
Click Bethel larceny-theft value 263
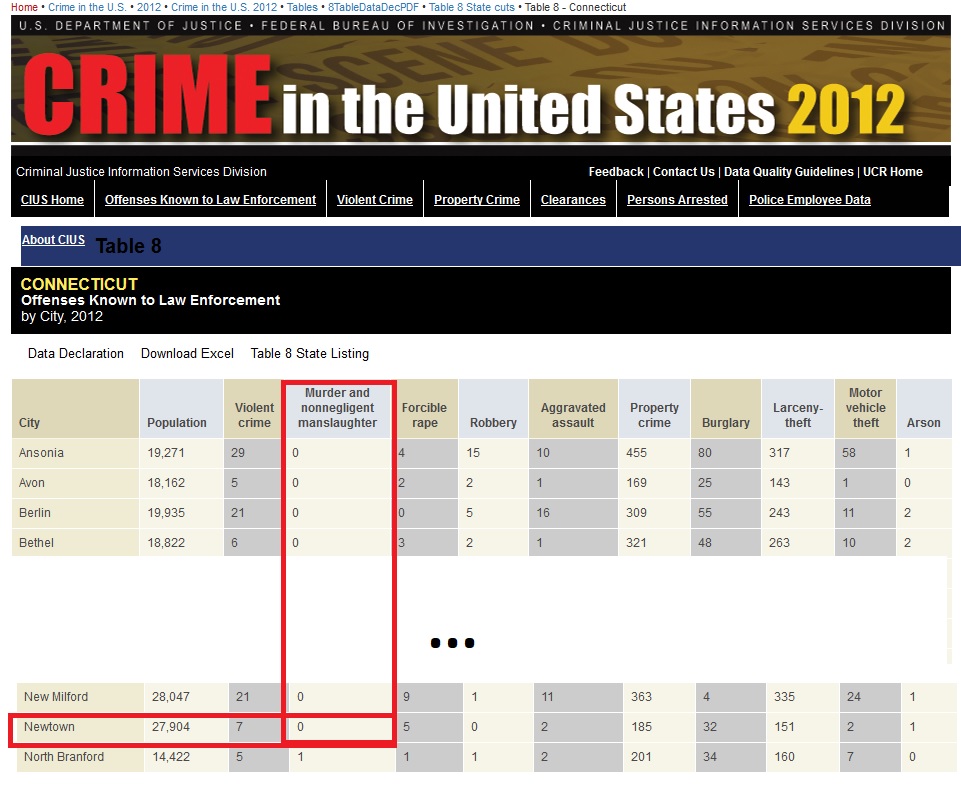point(780,543)
